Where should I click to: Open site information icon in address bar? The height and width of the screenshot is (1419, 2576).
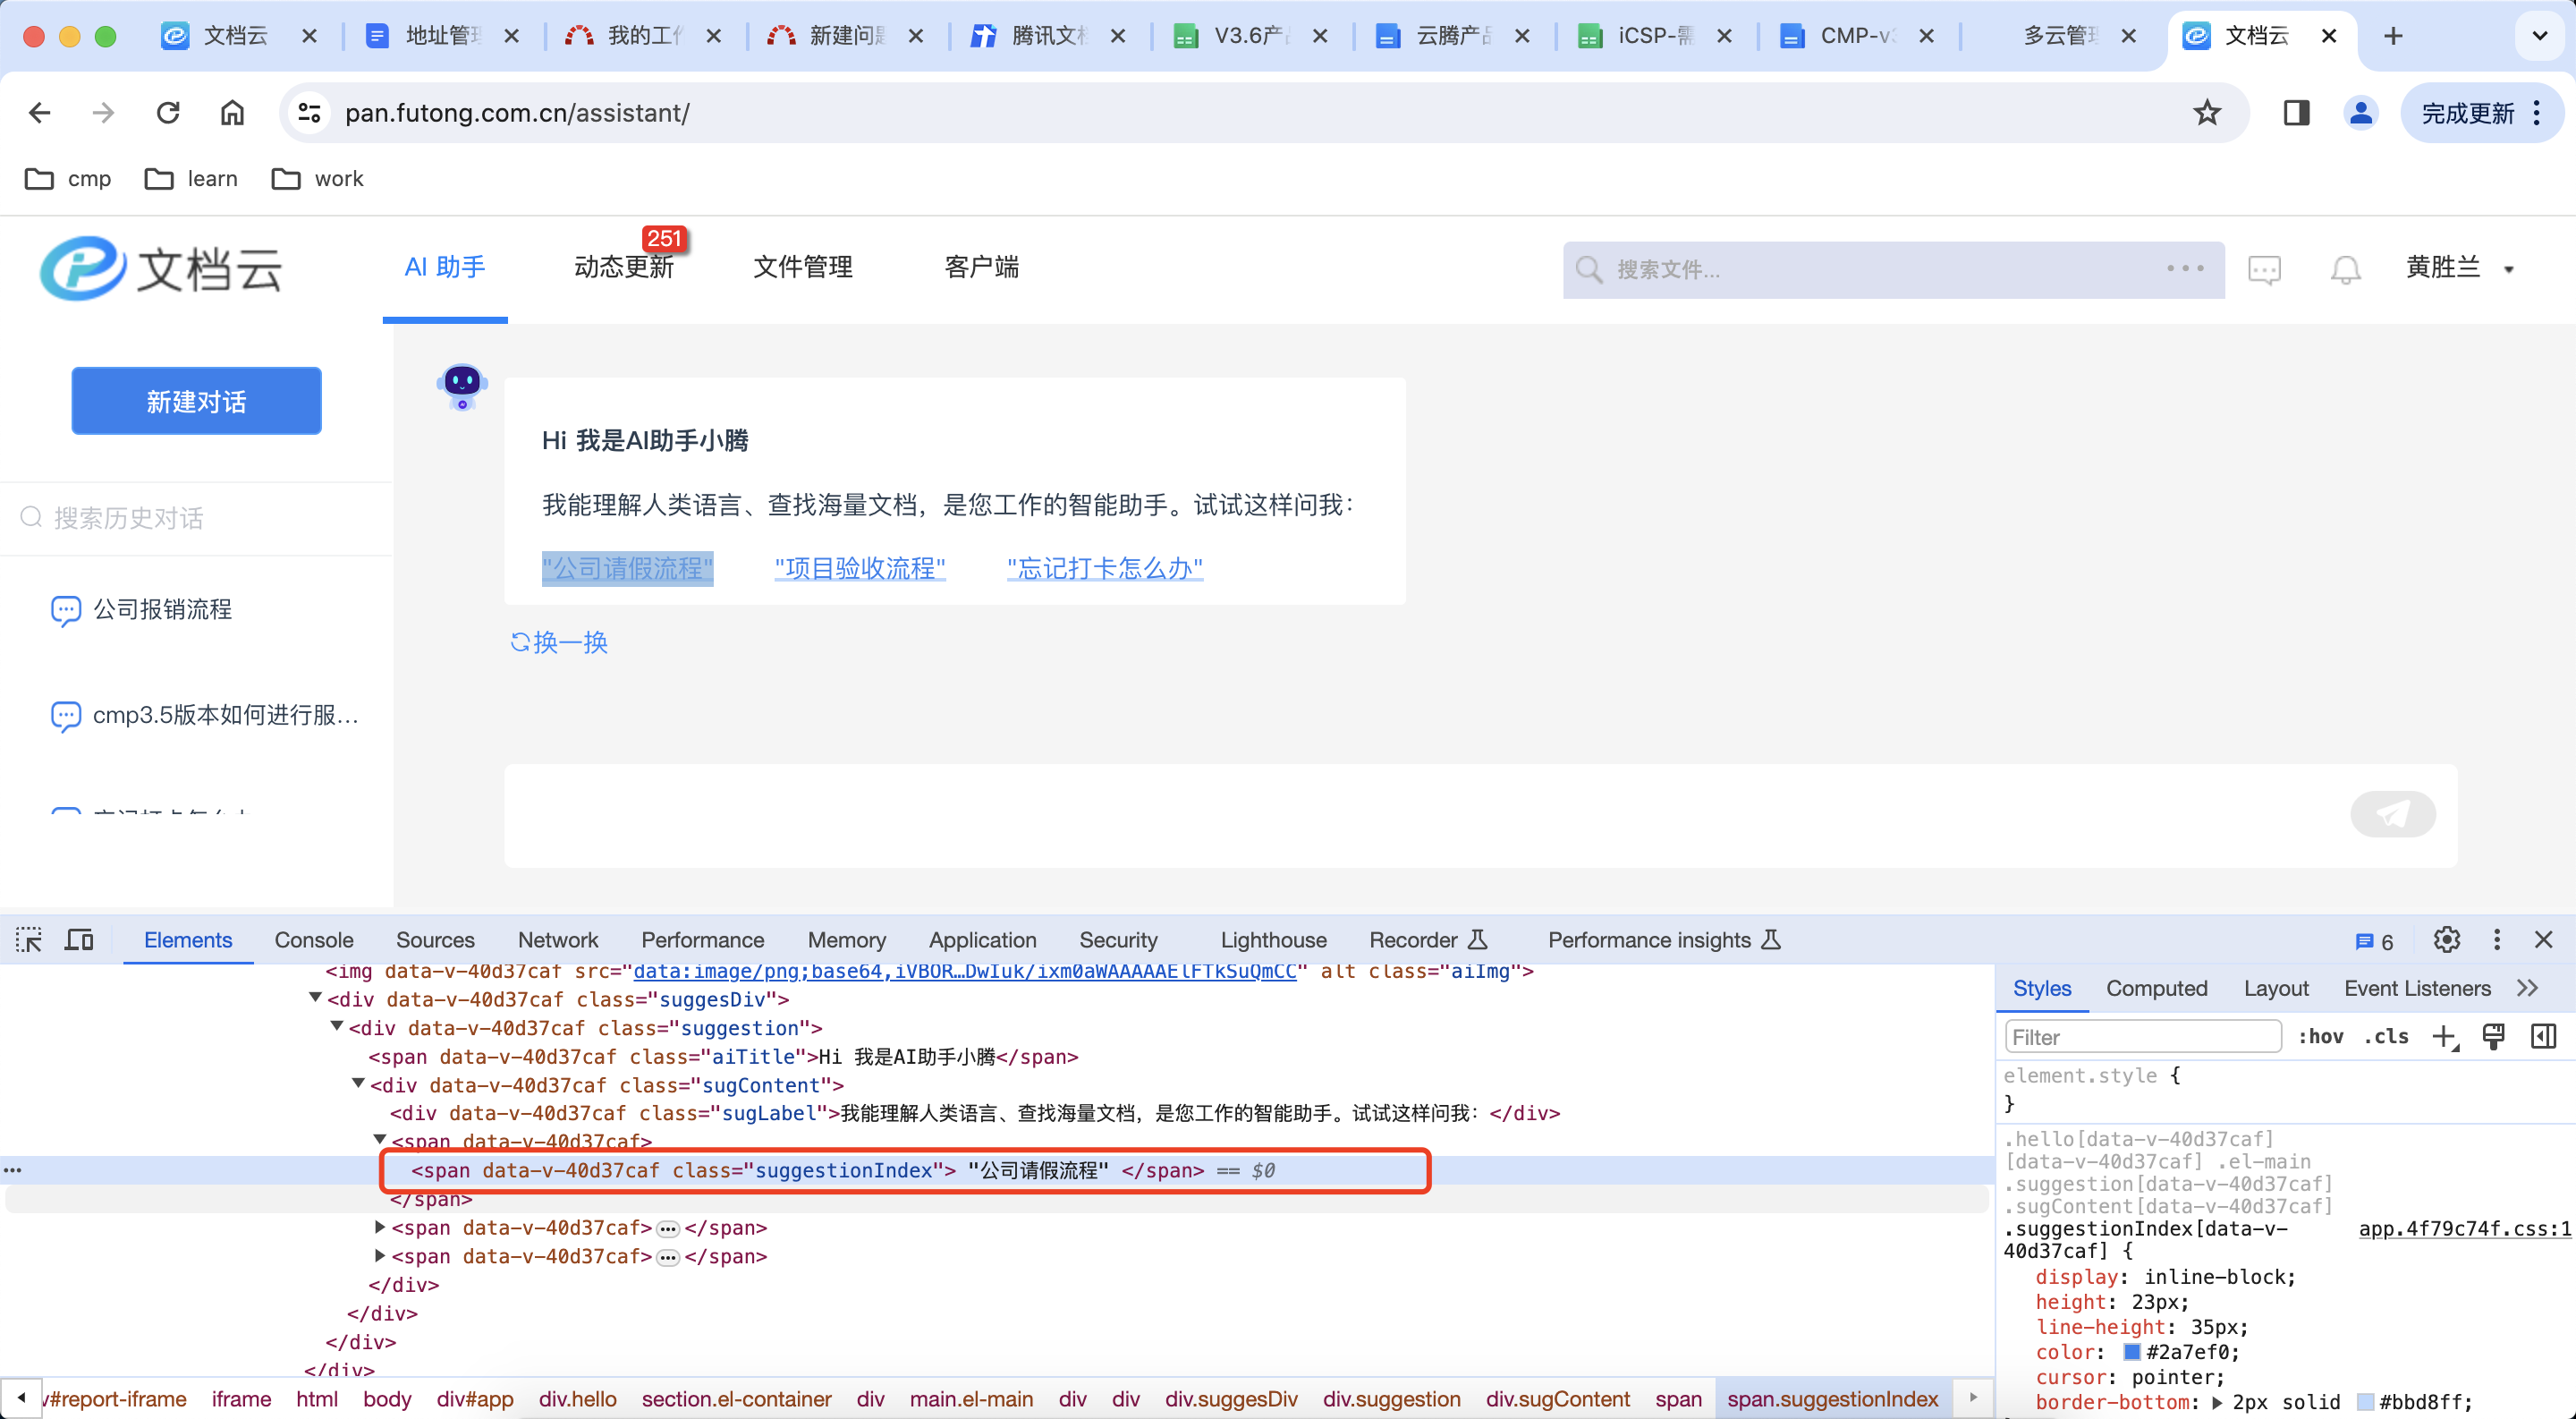pyautogui.click(x=310, y=113)
